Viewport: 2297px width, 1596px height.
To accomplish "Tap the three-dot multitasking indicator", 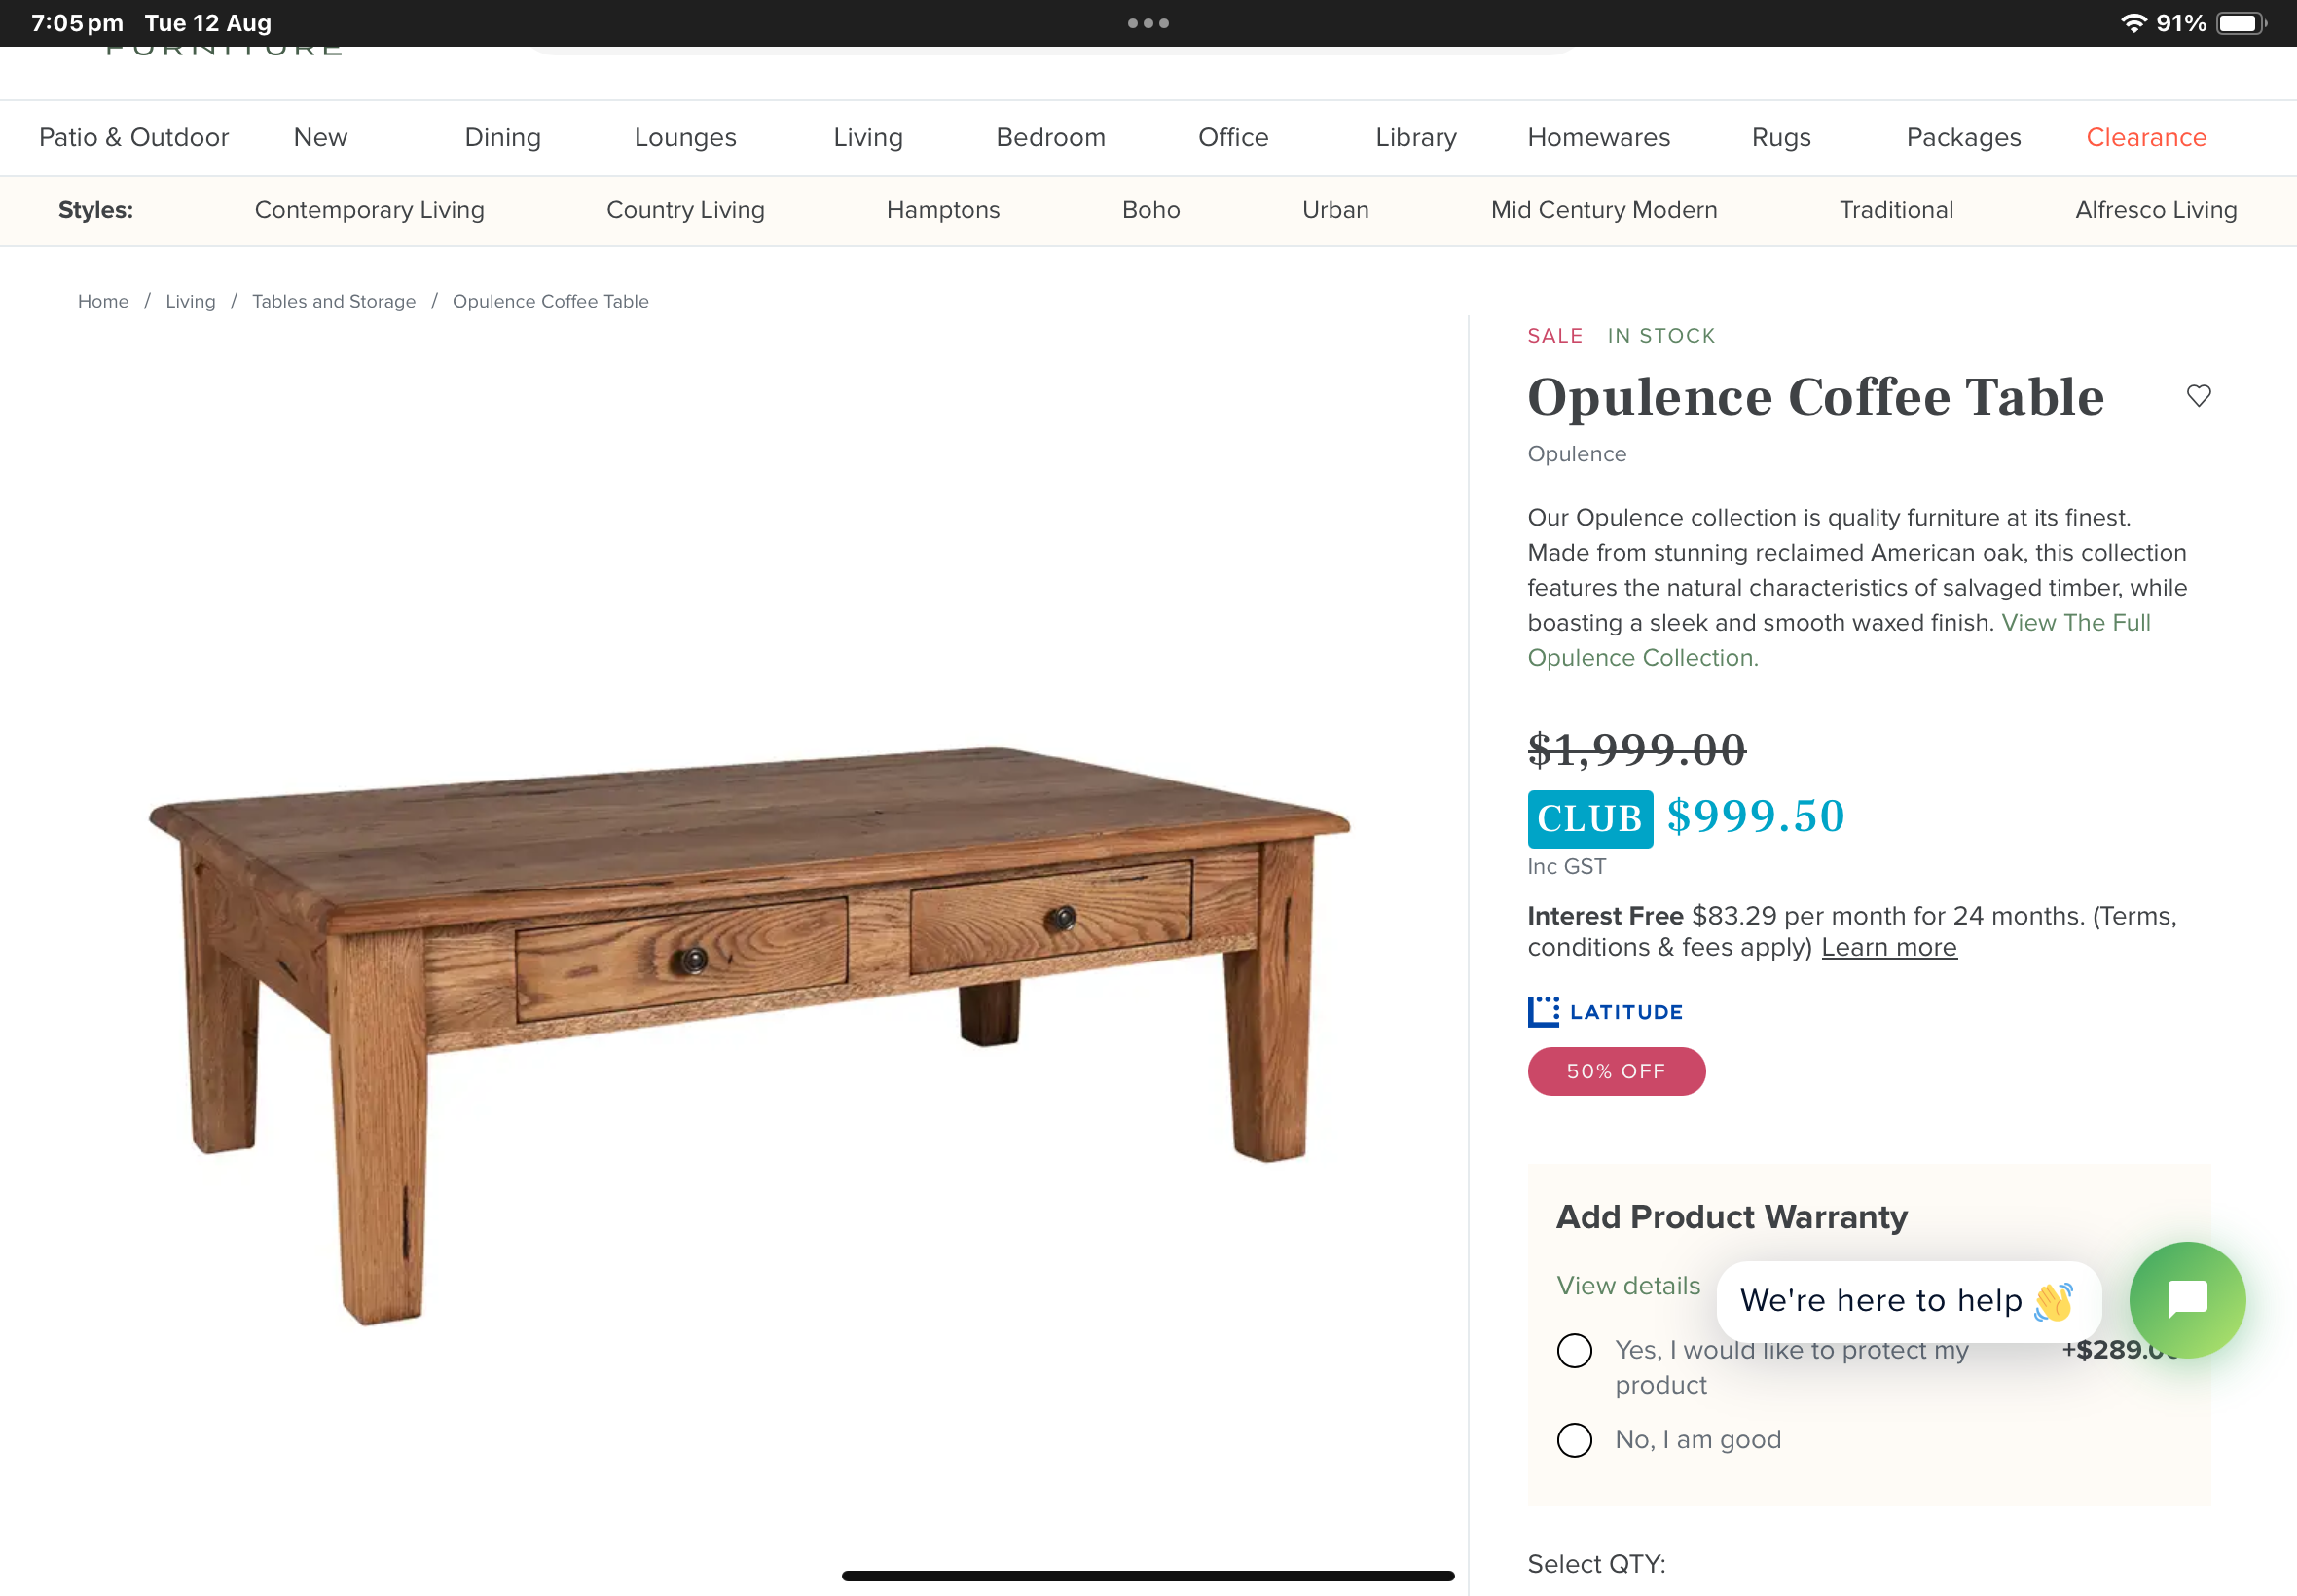I will click(1148, 23).
